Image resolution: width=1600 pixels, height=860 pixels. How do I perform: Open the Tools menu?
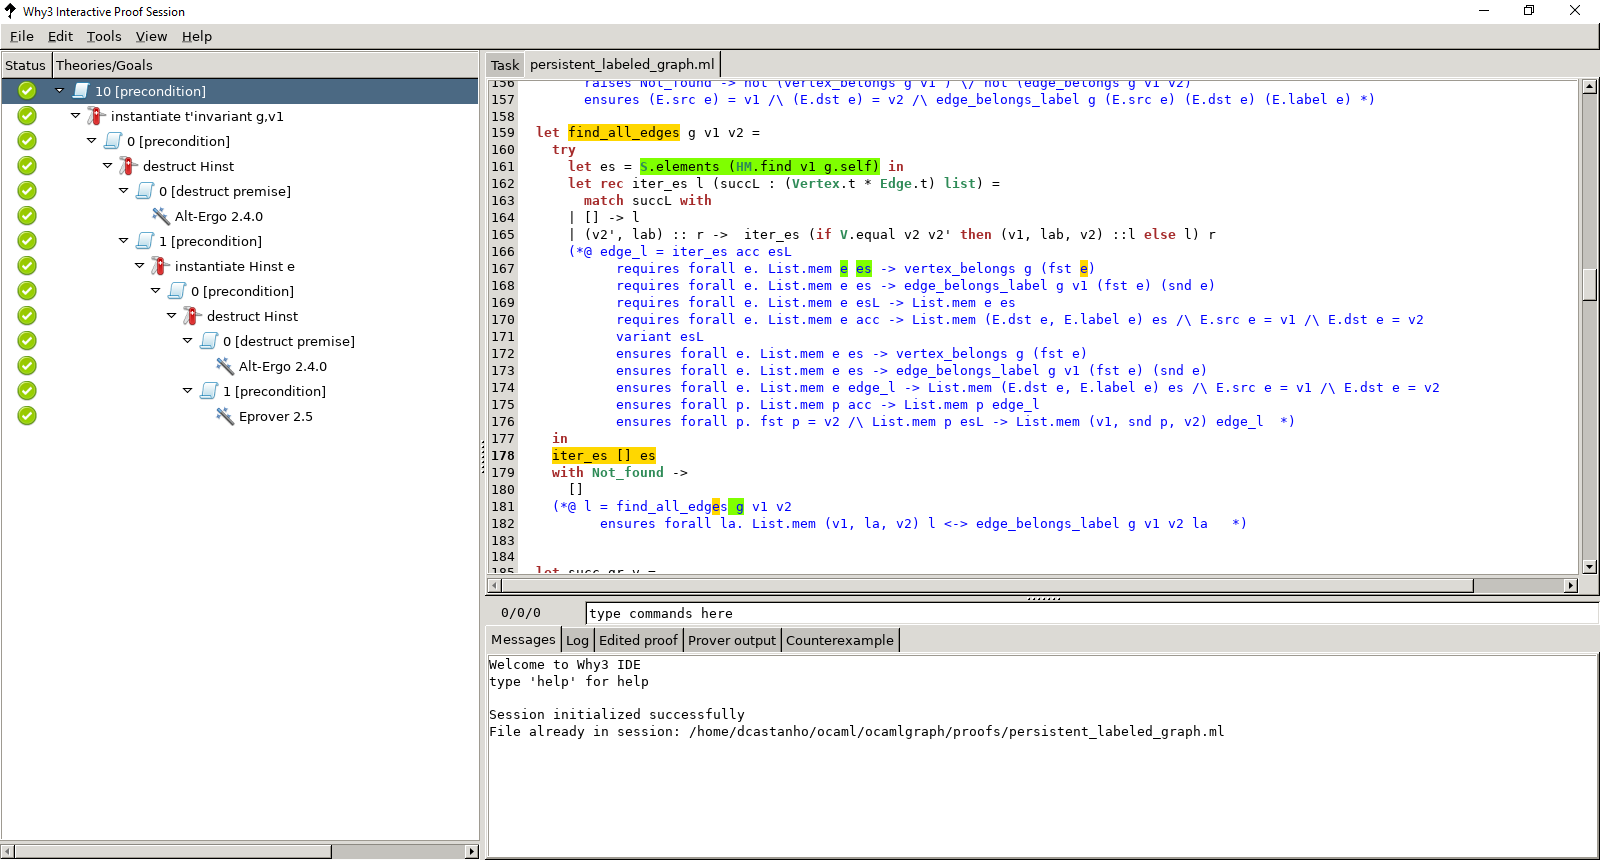pos(104,36)
